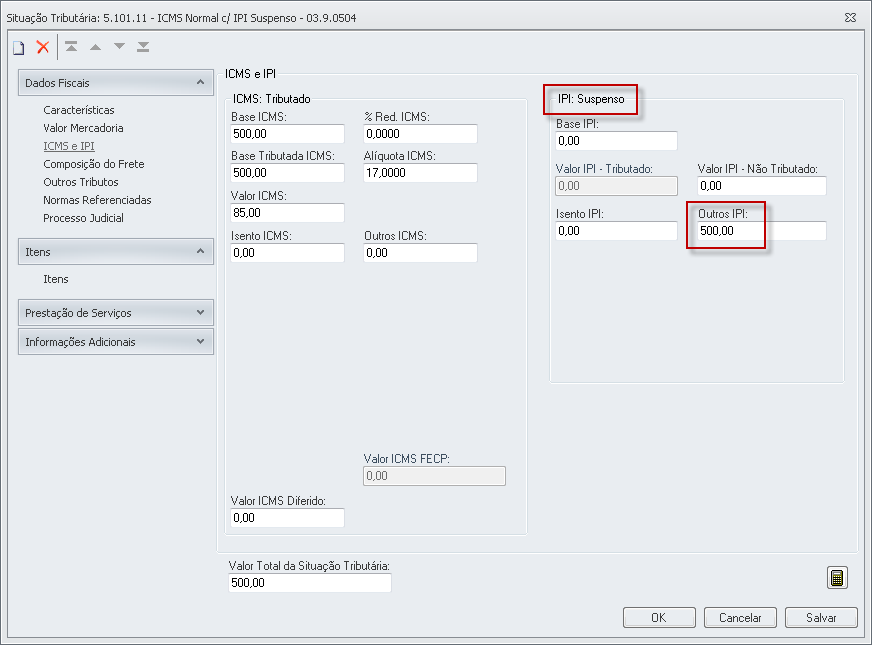Expand the Informações Adicionais section
This screenshot has width=872, height=645.
click(200, 342)
